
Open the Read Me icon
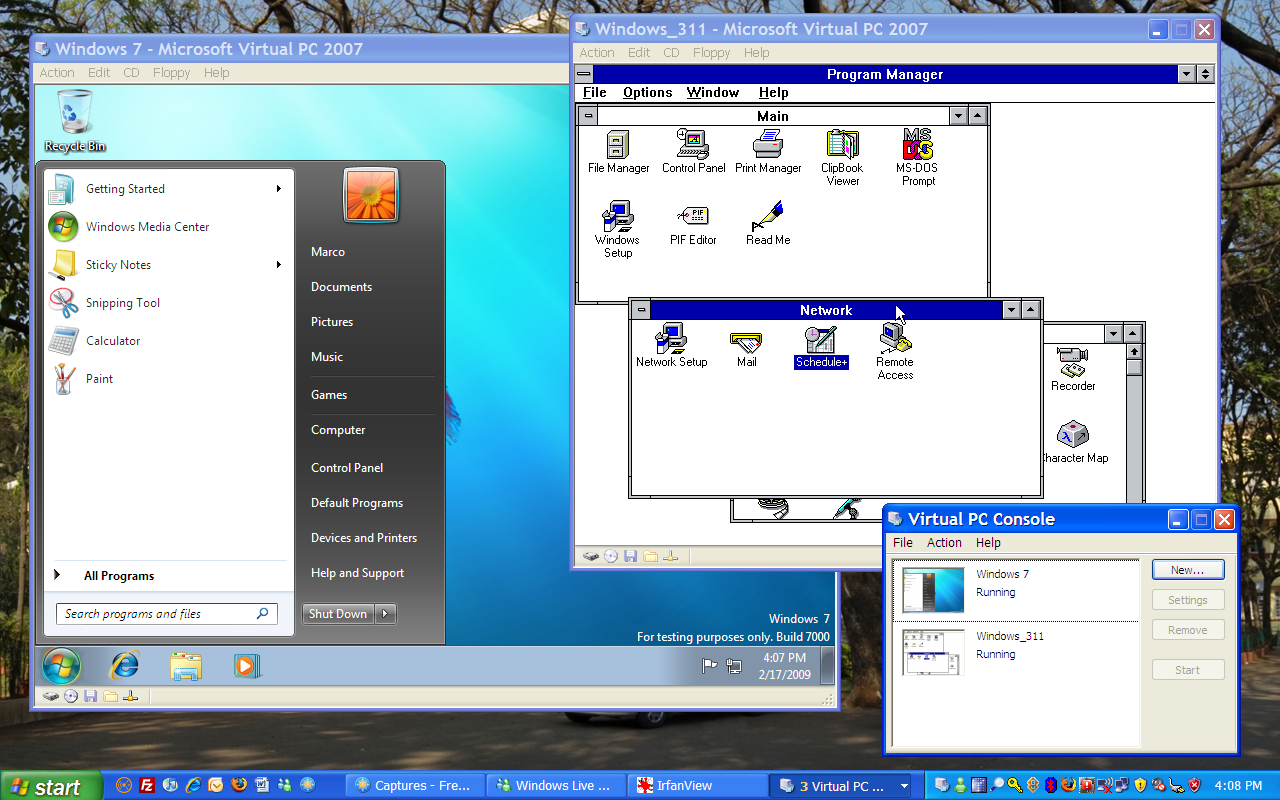(768, 225)
